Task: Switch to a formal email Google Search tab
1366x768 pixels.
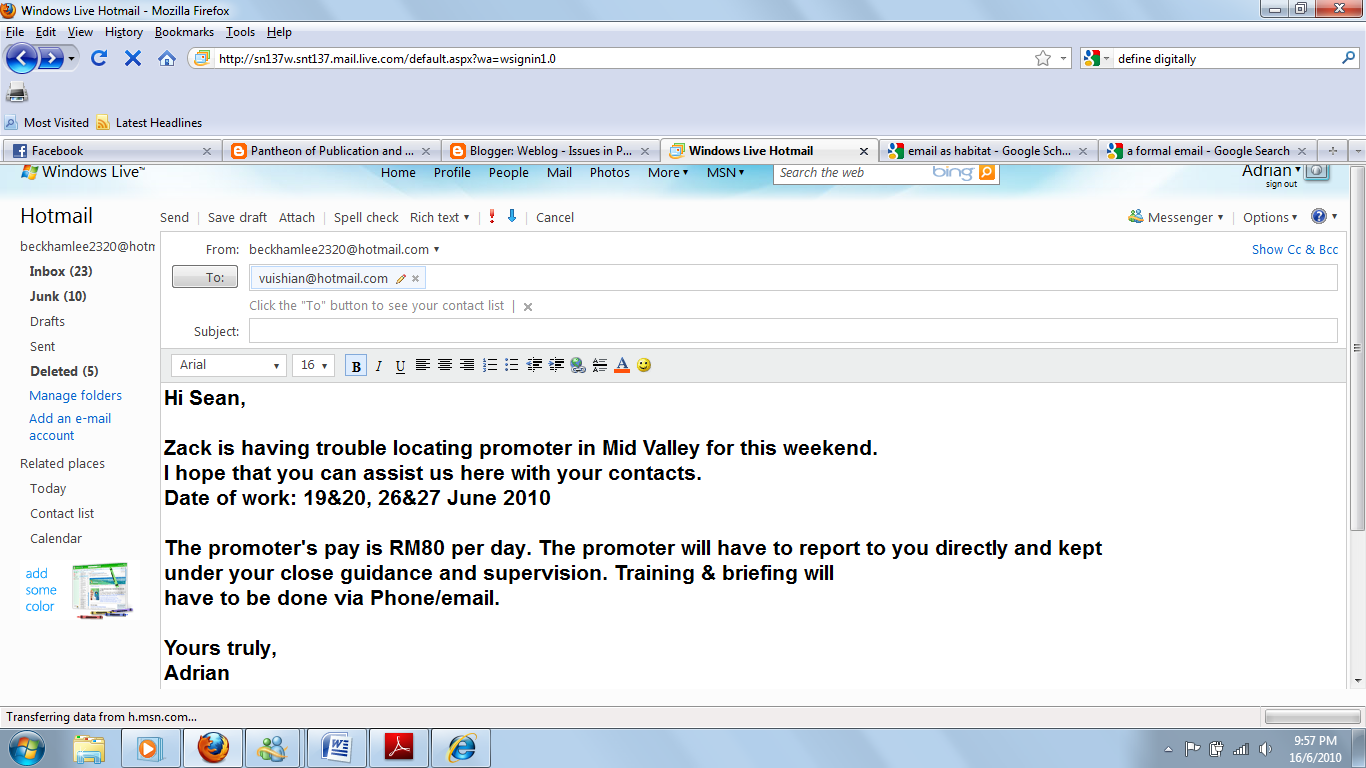Action: 1207,151
